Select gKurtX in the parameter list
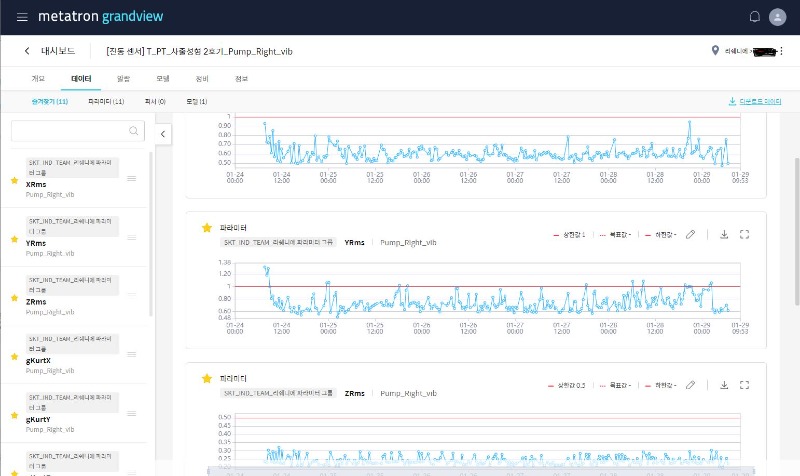Screen dimensions: 800x476 [x=38, y=361]
